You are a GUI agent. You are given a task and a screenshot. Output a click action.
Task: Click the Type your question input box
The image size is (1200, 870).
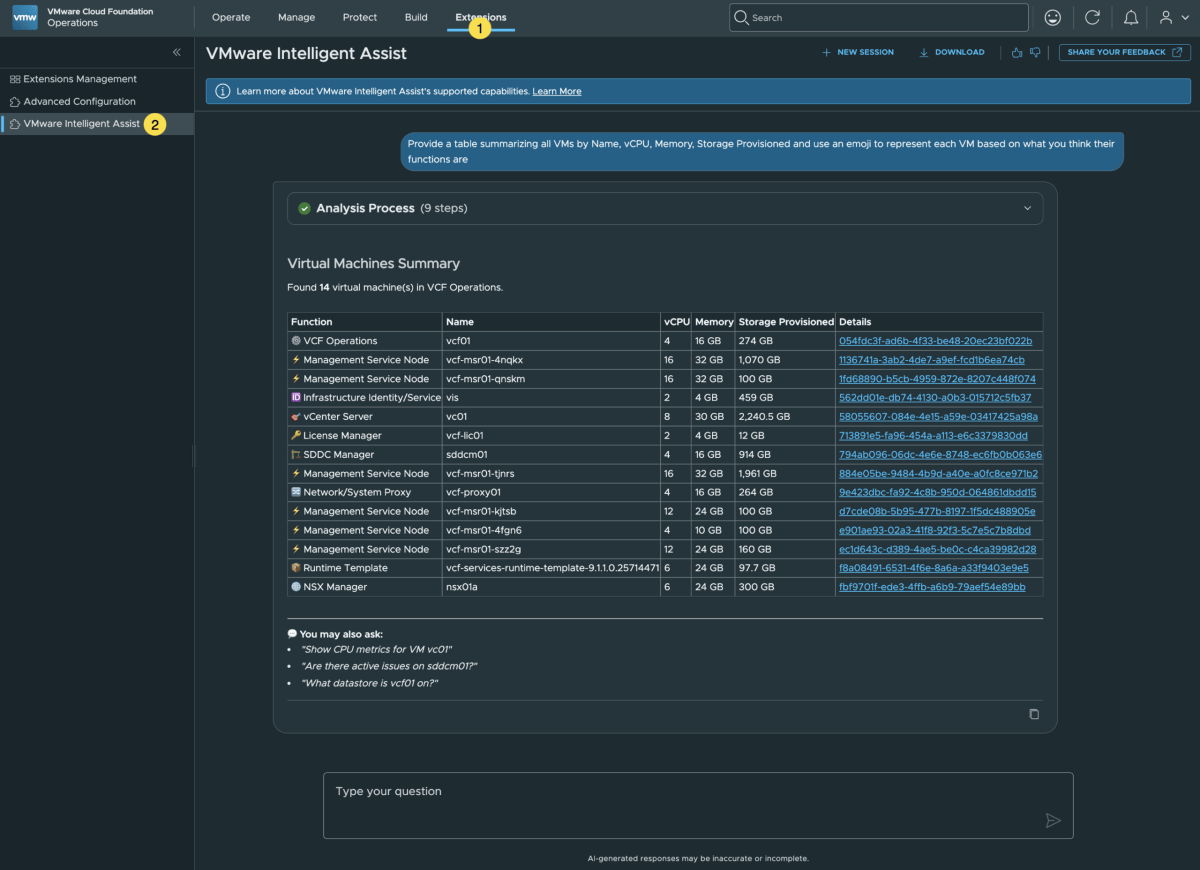pos(698,805)
